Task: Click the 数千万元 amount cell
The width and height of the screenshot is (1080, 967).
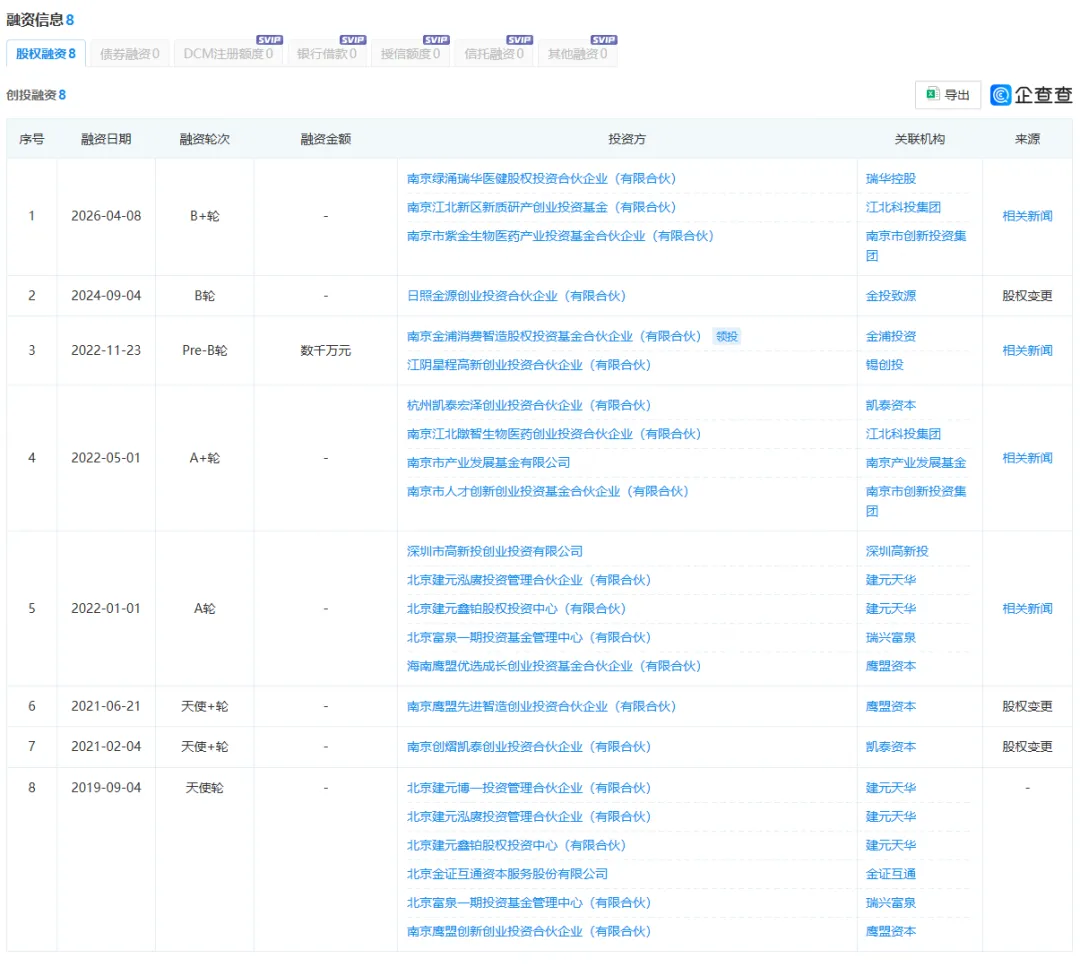Action: [326, 351]
